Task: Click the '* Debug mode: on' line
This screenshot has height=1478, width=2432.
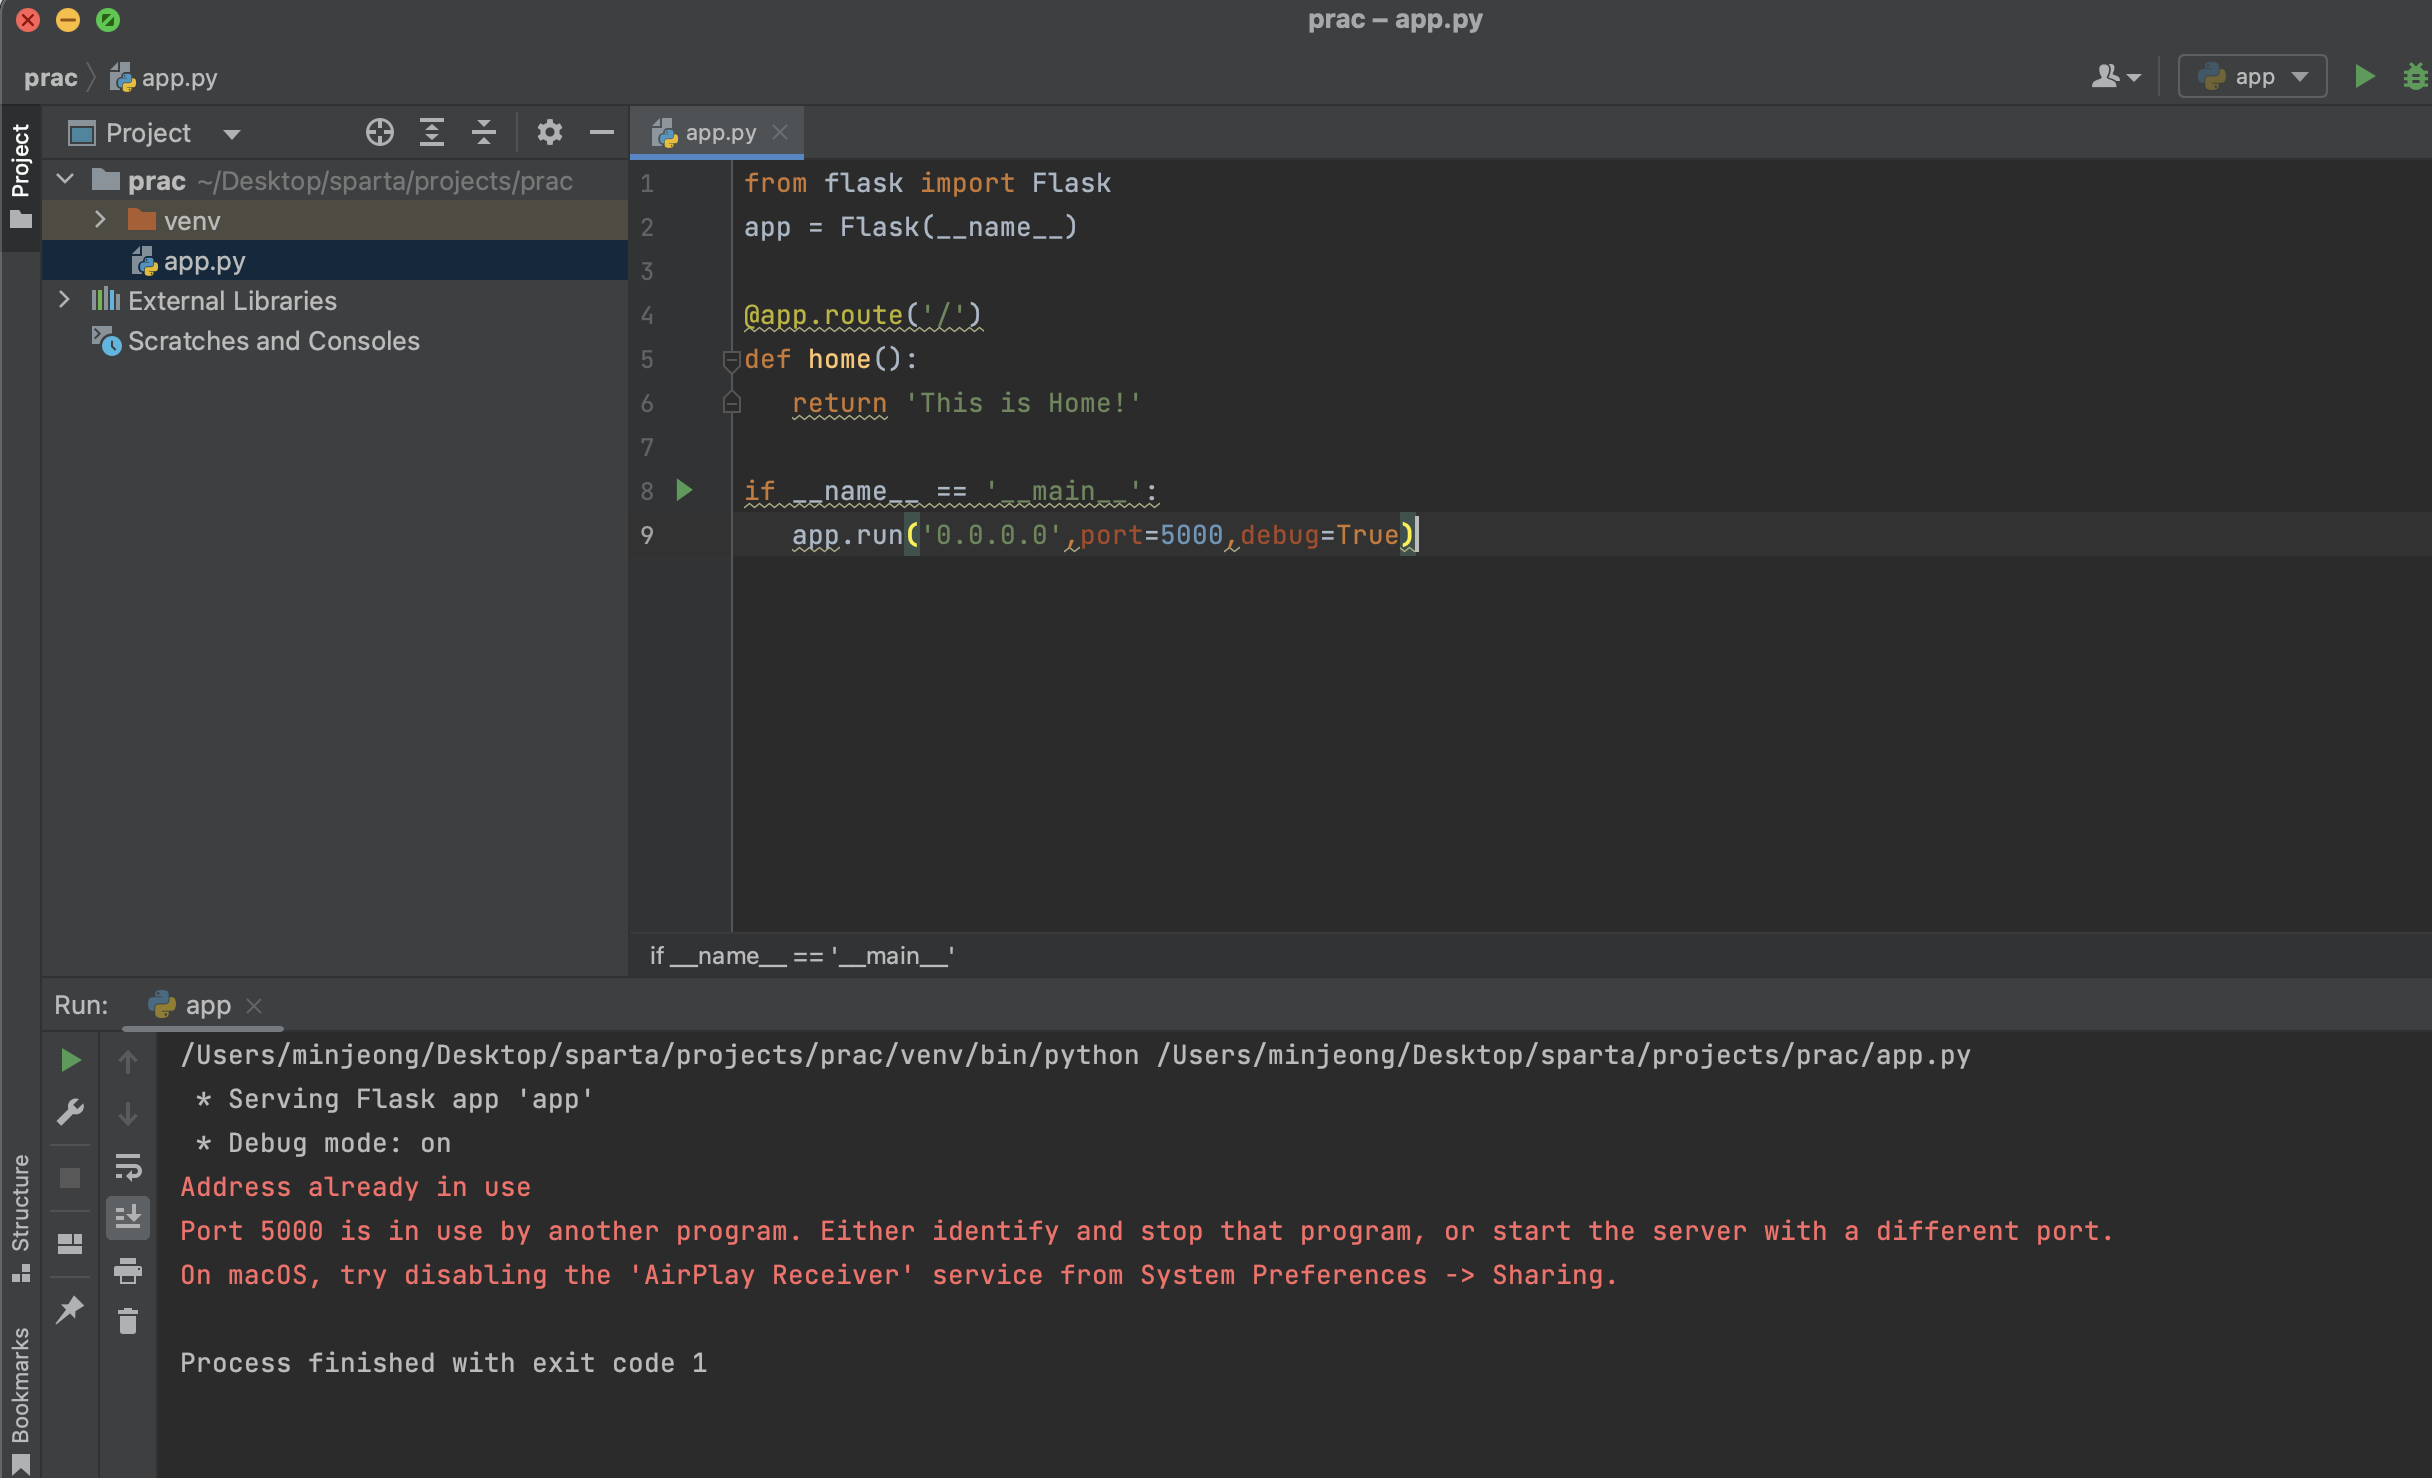Action: coord(323,1143)
